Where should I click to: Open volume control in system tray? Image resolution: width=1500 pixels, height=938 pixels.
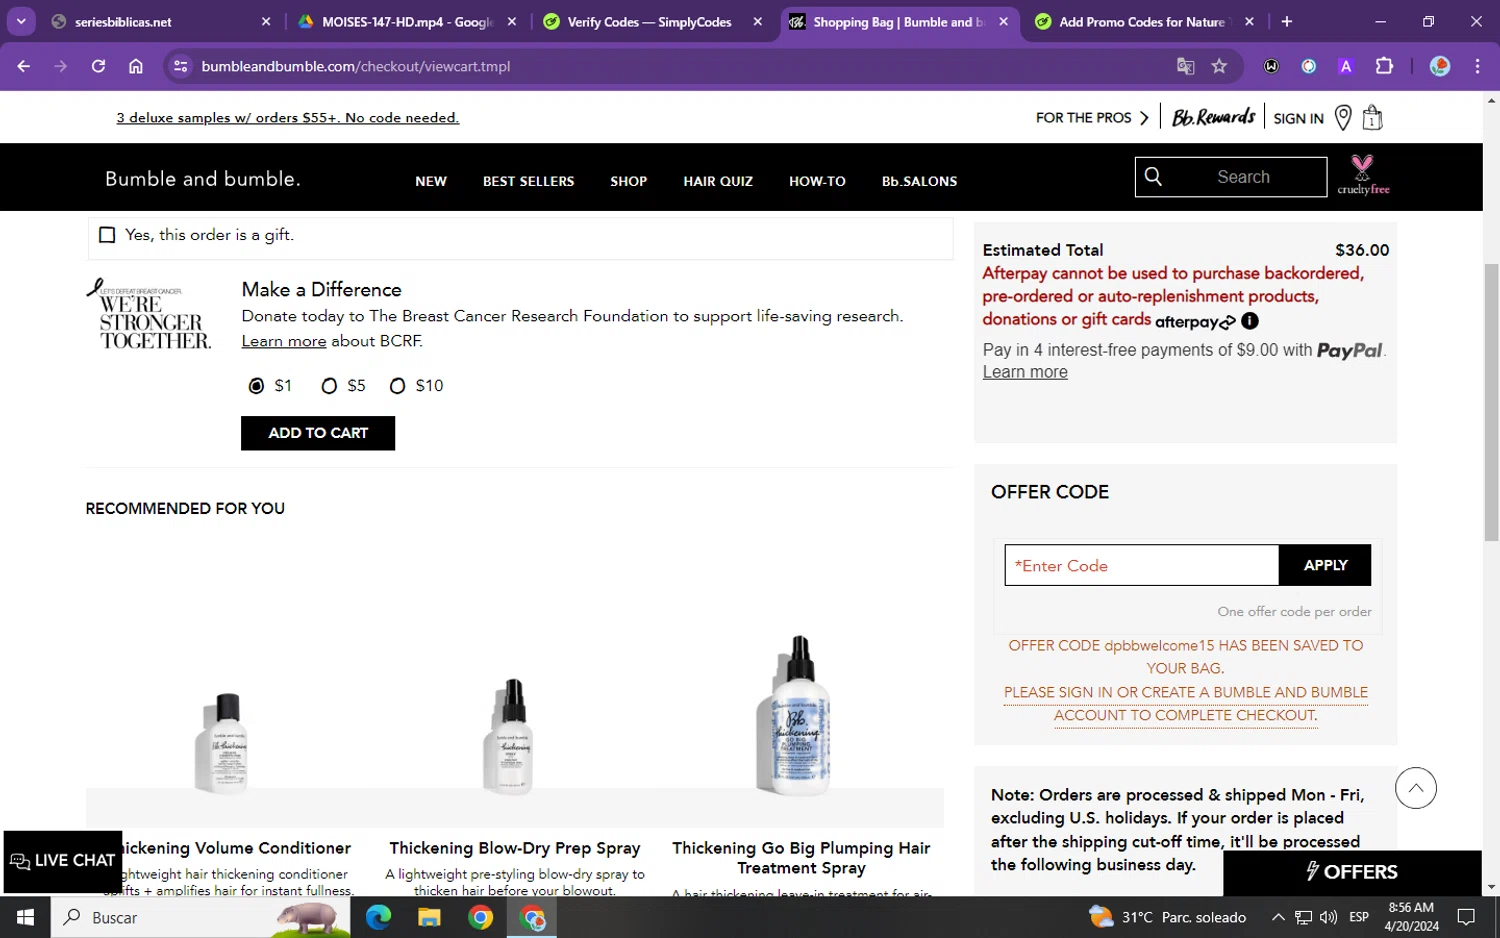pos(1328,917)
